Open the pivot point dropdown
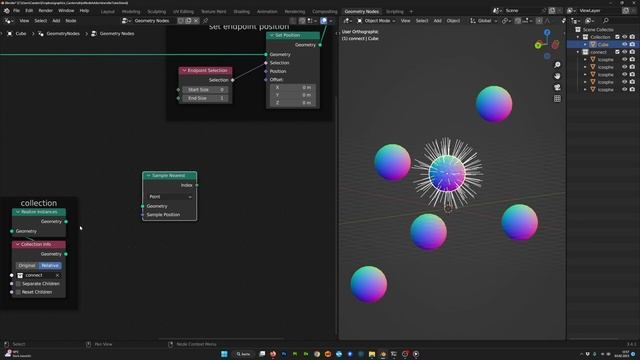Image resolution: width=640 pixels, height=360 pixels. 506,21
